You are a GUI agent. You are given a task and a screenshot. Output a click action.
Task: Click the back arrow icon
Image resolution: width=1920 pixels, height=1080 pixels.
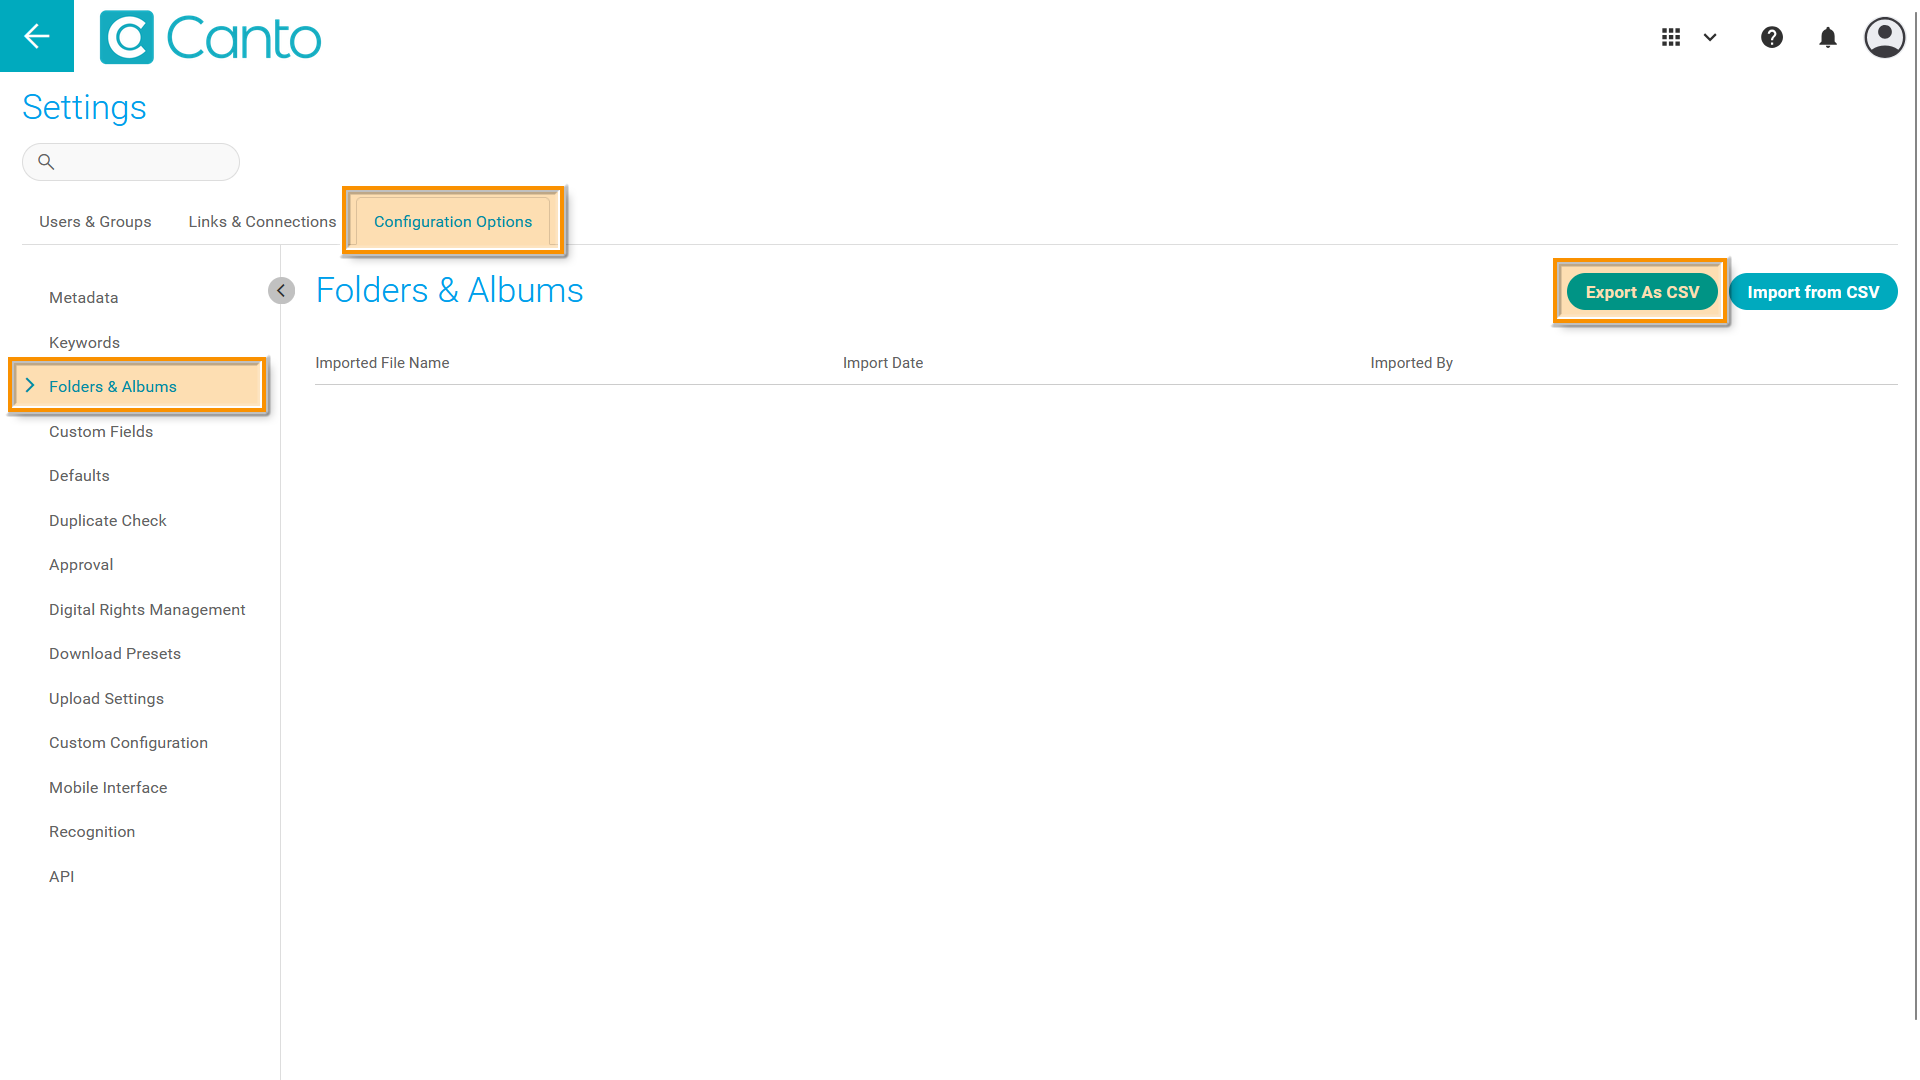tap(37, 36)
